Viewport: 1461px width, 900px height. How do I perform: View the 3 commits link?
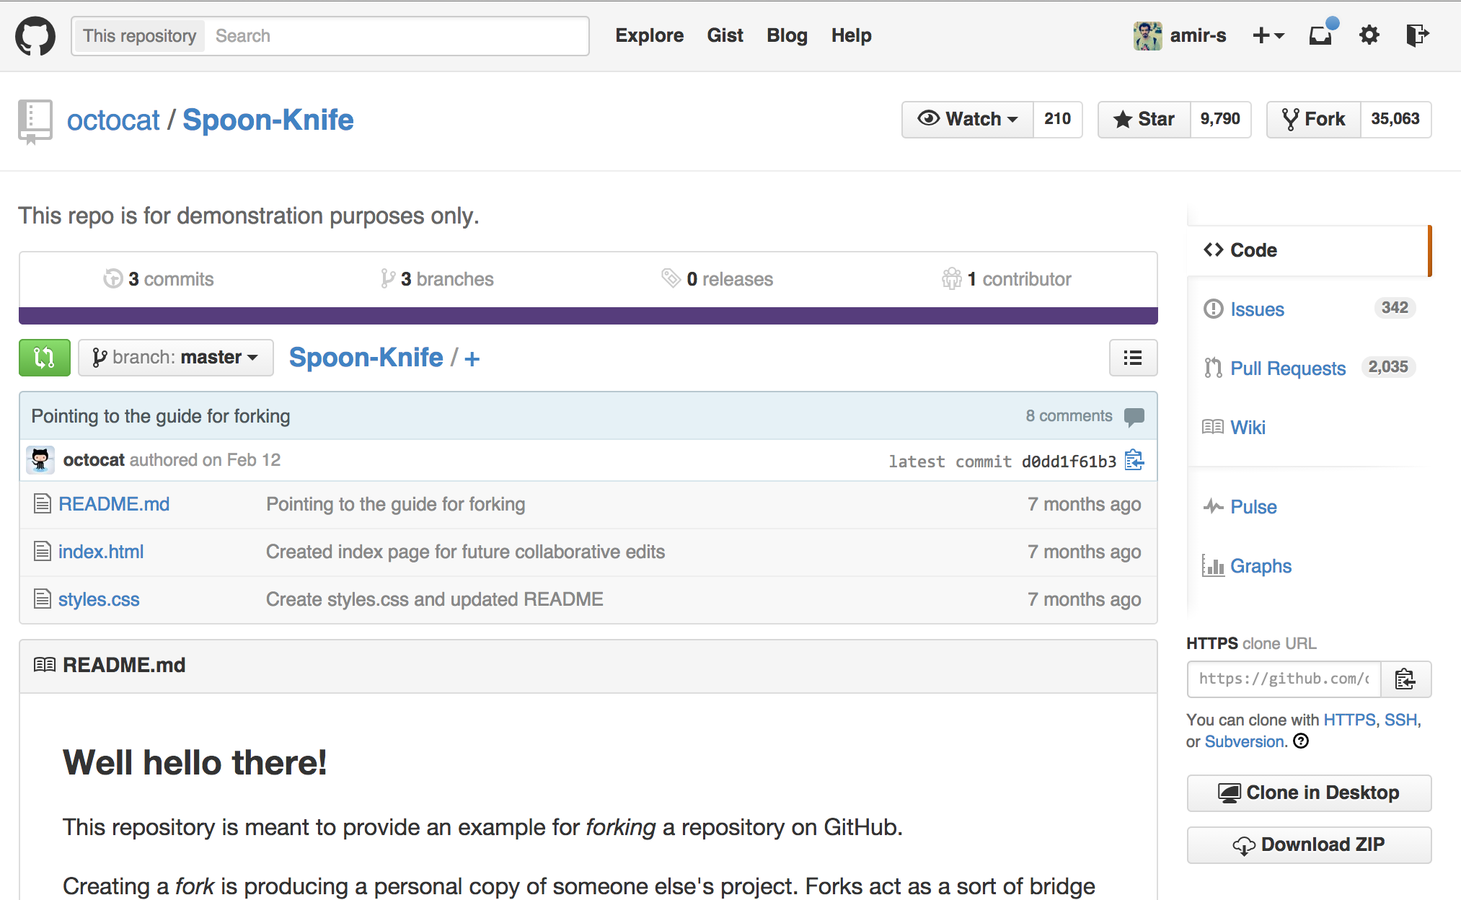(x=159, y=279)
